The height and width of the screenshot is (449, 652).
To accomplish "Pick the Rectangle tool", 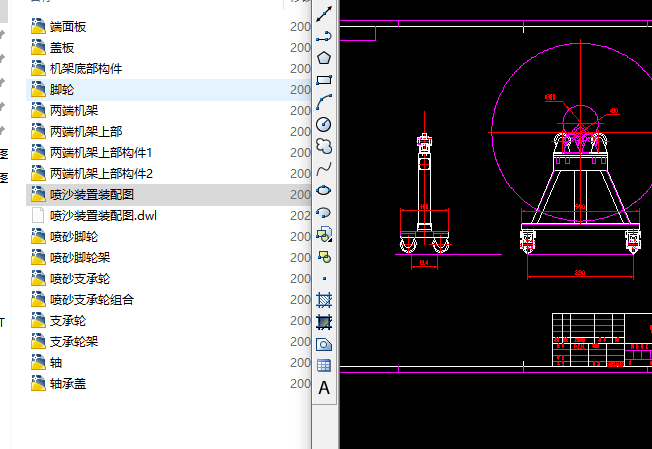I will click(x=324, y=80).
